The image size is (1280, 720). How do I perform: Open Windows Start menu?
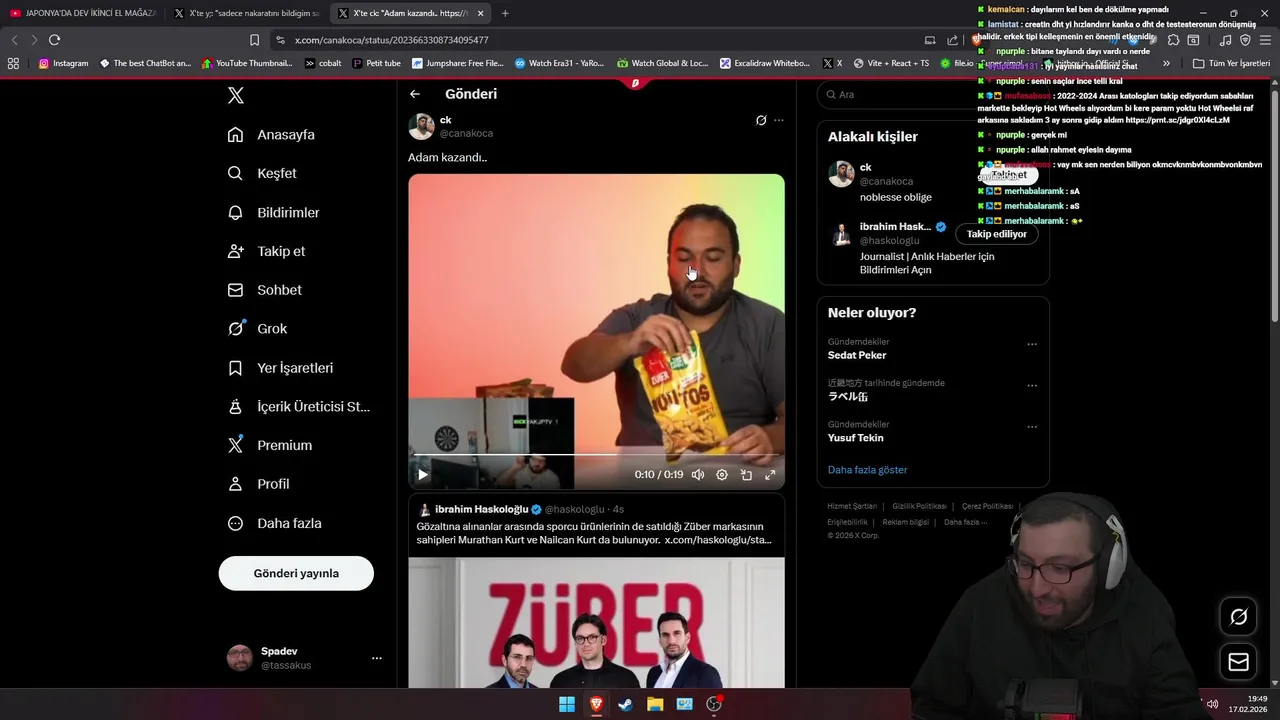pyautogui.click(x=567, y=704)
